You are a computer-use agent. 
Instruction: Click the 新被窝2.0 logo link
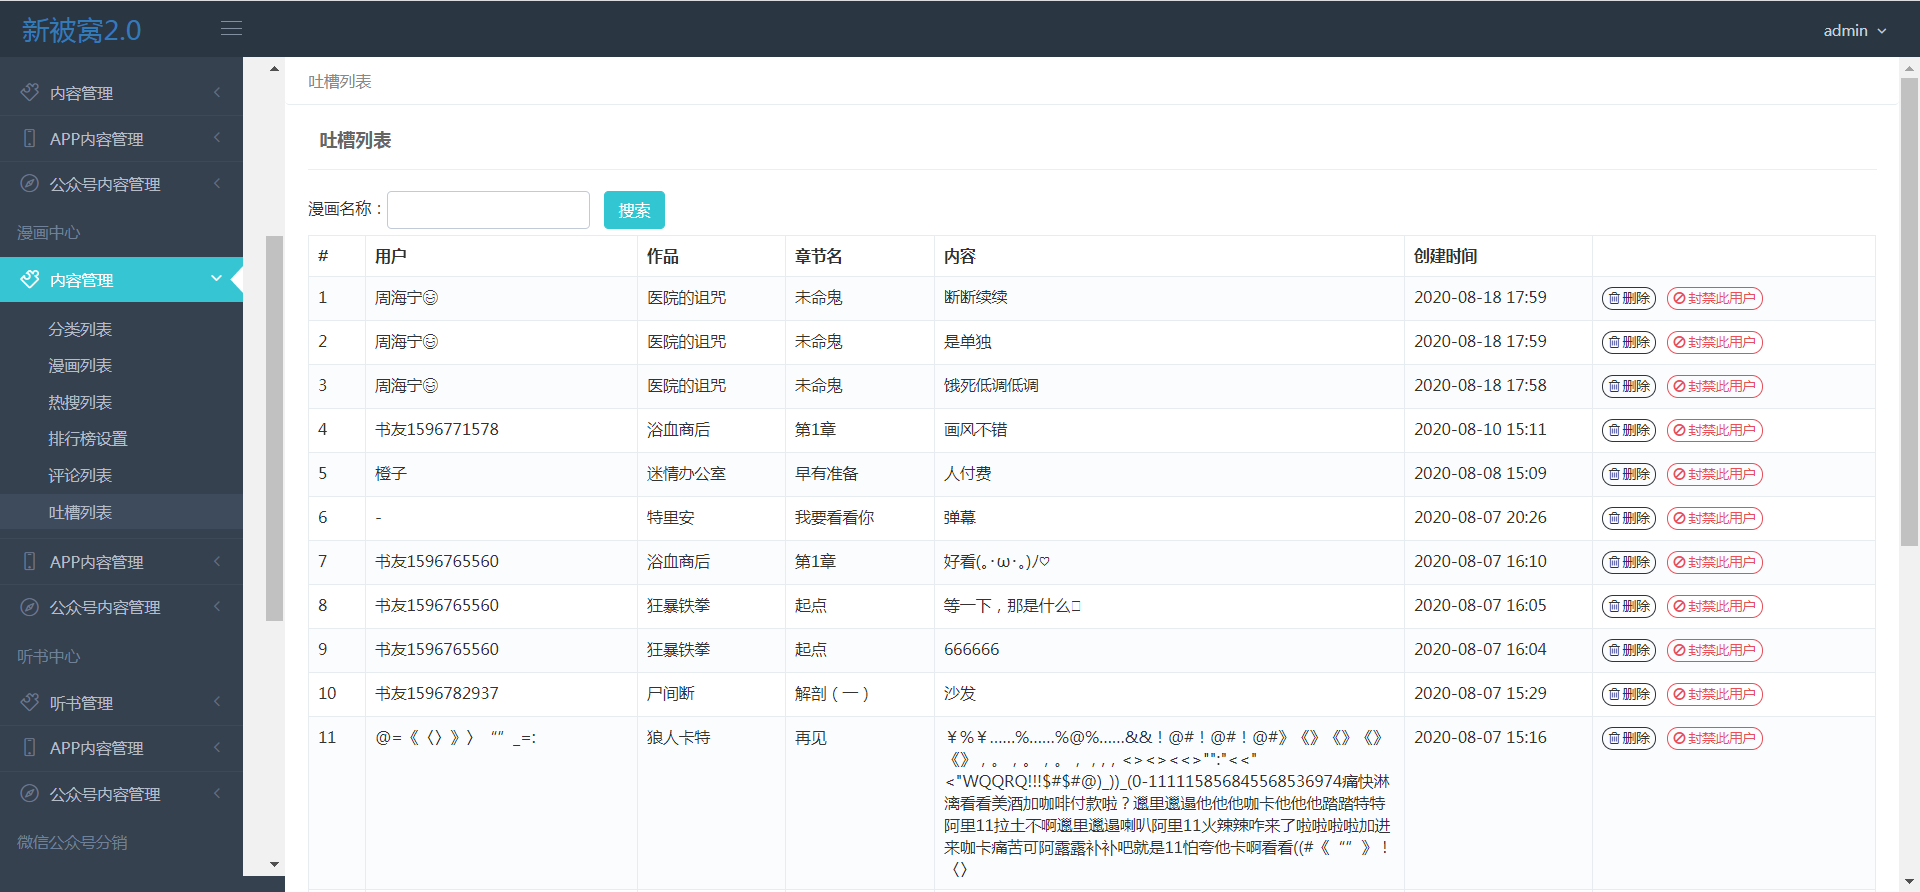(81, 30)
